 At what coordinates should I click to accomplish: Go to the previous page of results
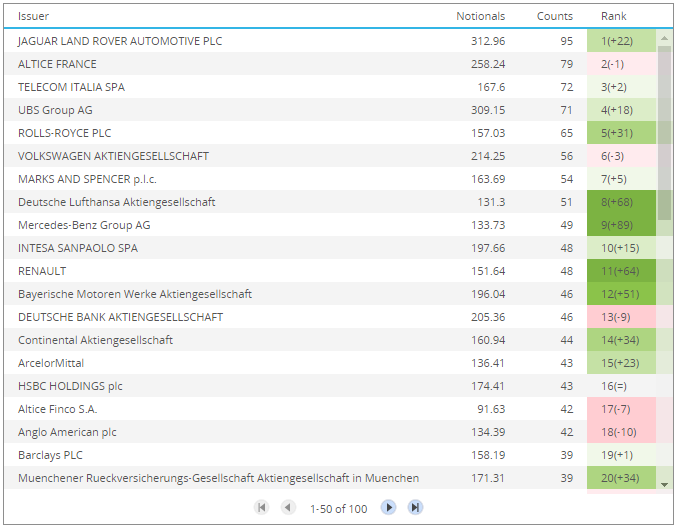coord(288,507)
